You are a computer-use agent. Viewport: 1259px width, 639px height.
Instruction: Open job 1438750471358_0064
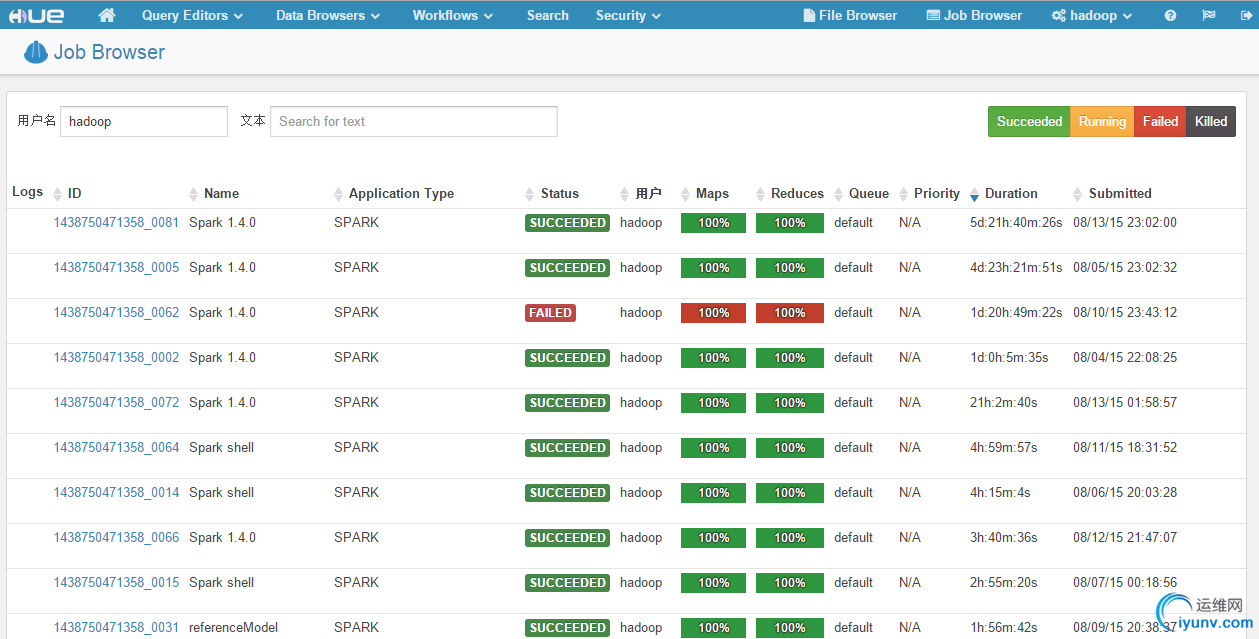point(116,447)
